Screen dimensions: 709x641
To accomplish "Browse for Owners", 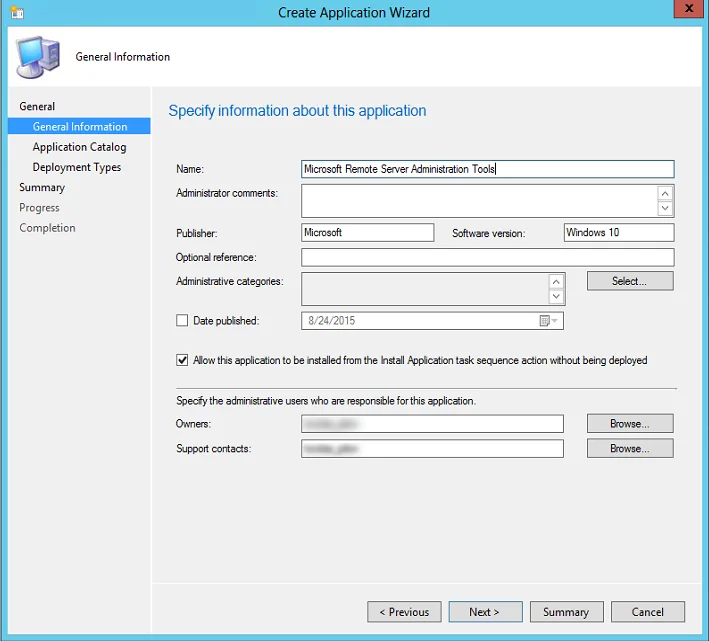I will coord(630,424).
